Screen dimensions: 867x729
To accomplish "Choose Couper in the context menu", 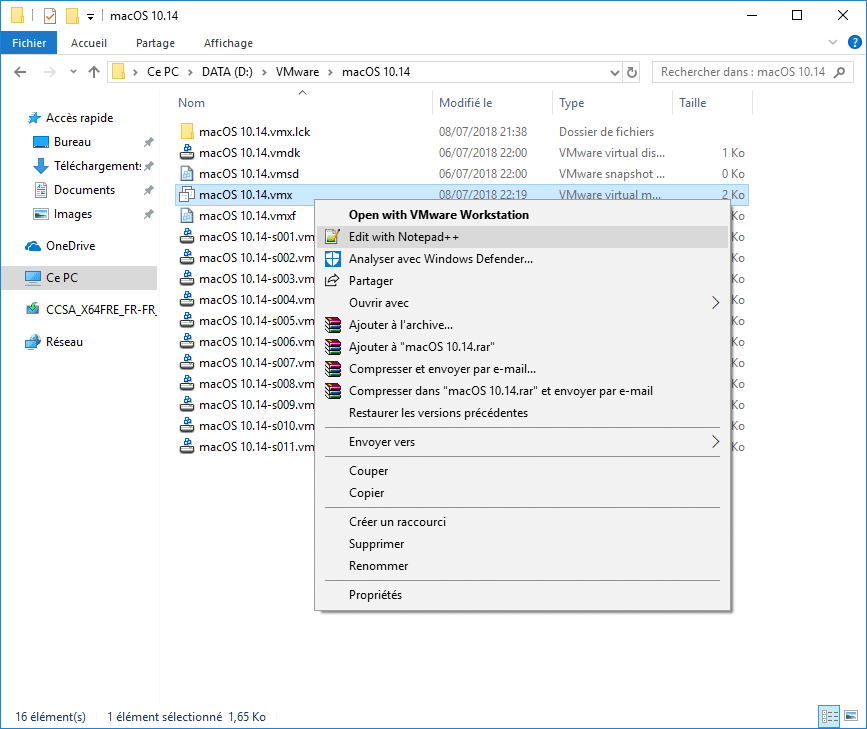I will click(x=523, y=471).
